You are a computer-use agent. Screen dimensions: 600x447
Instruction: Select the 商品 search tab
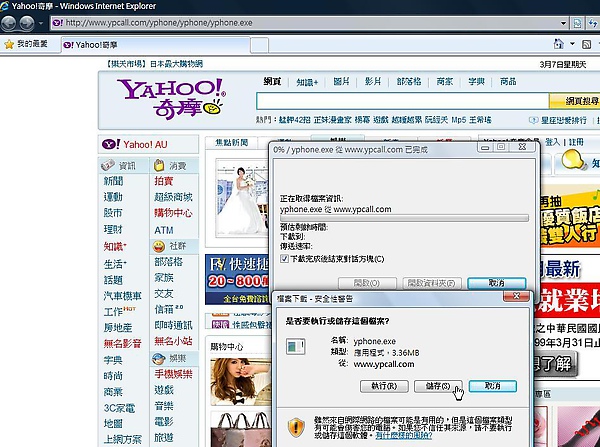[x=508, y=82]
